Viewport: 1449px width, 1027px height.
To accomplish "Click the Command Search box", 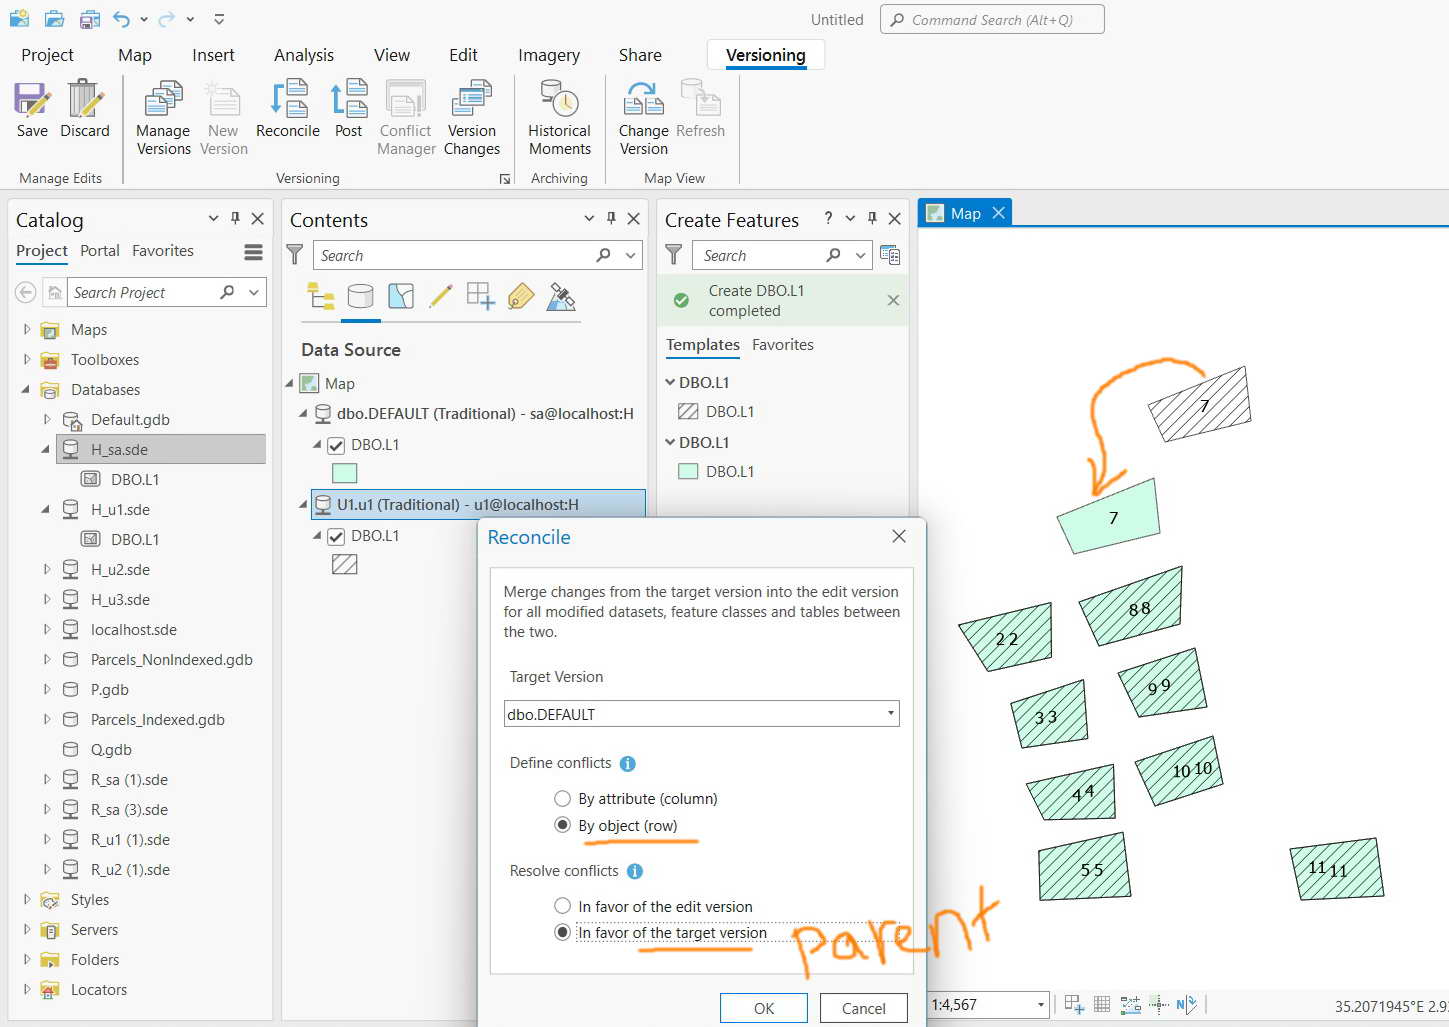I will click(992, 19).
